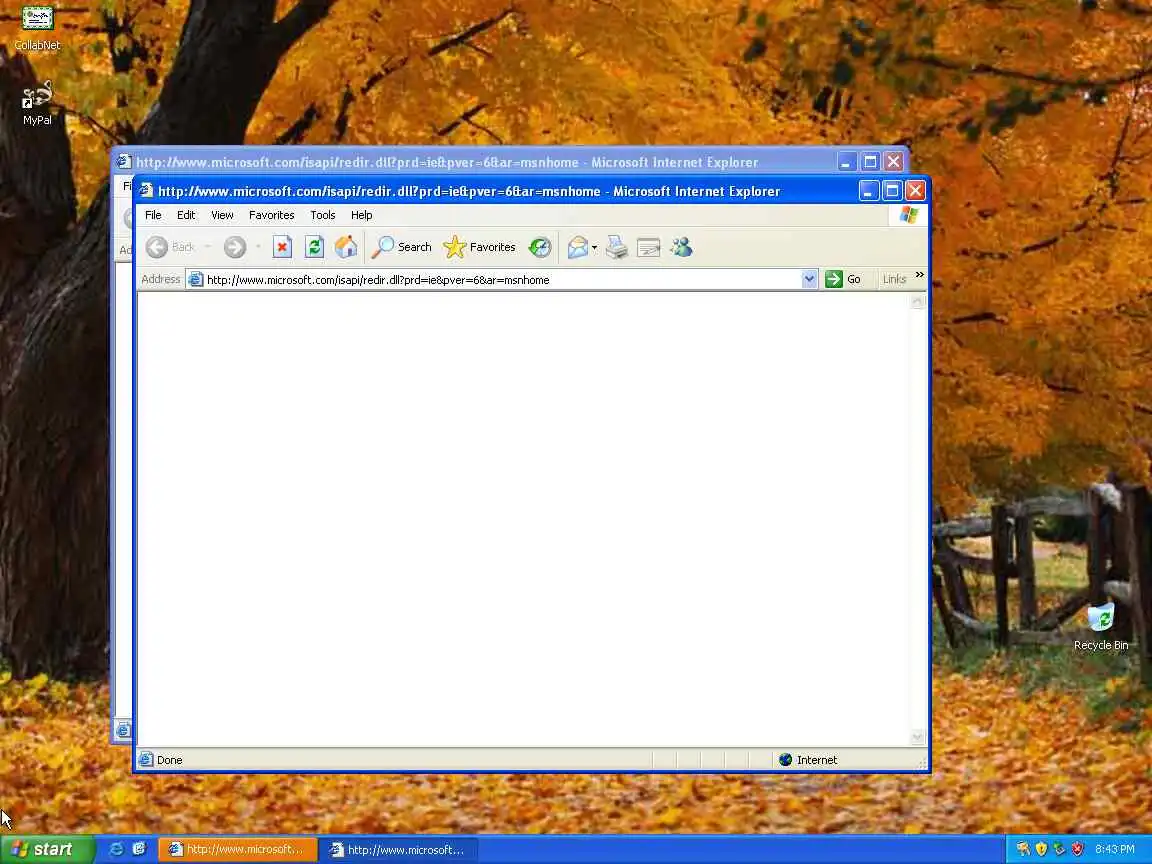Click the IE icon in front title bar

tap(146, 191)
